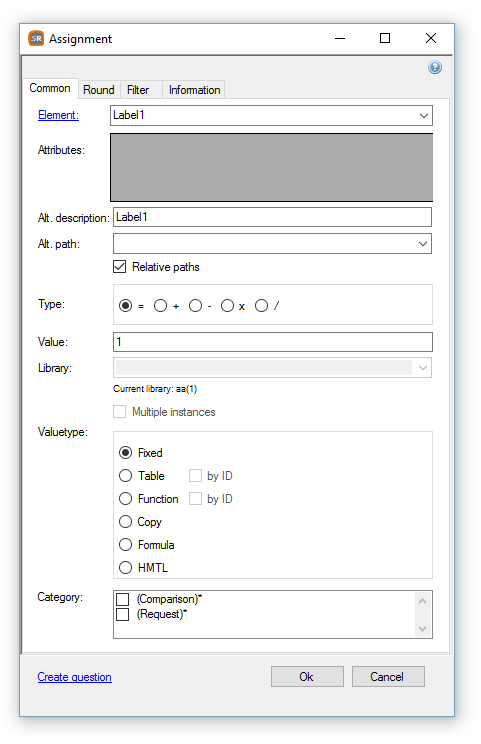The width and height of the screenshot is (481, 744).
Task: Open help via the blue question icon
Action: 435,67
